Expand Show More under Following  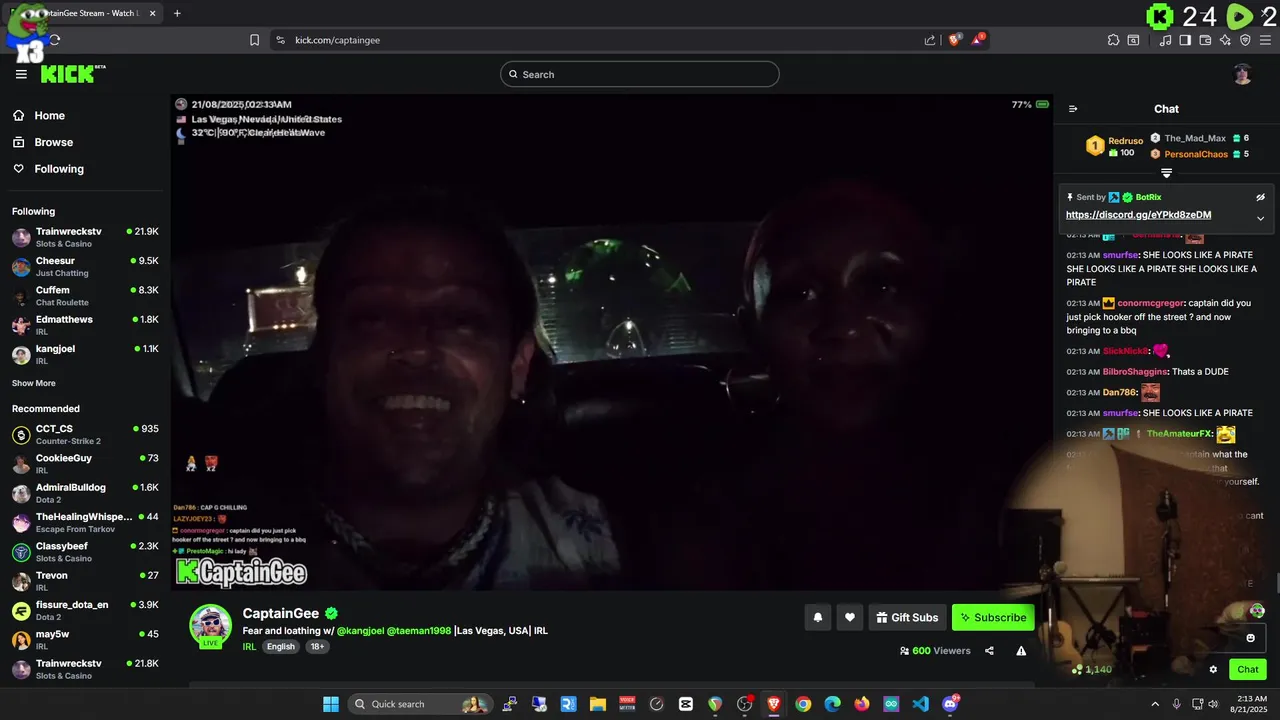[x=33, y=383]
